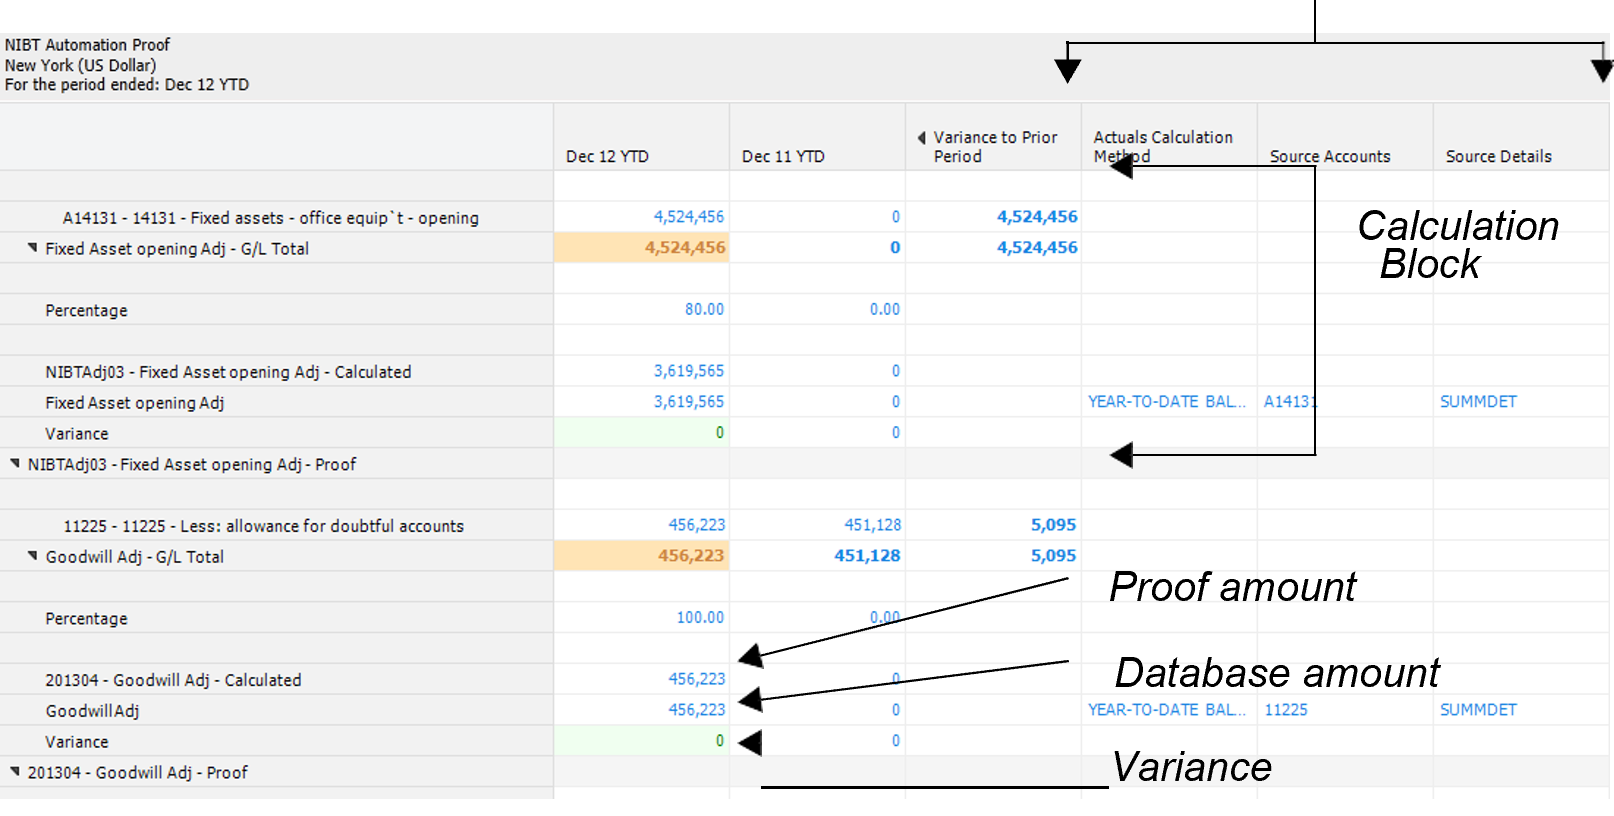Select the Dec 12 YTD column header
Viewport: 1614px width, 816px height.
(607, 156)
